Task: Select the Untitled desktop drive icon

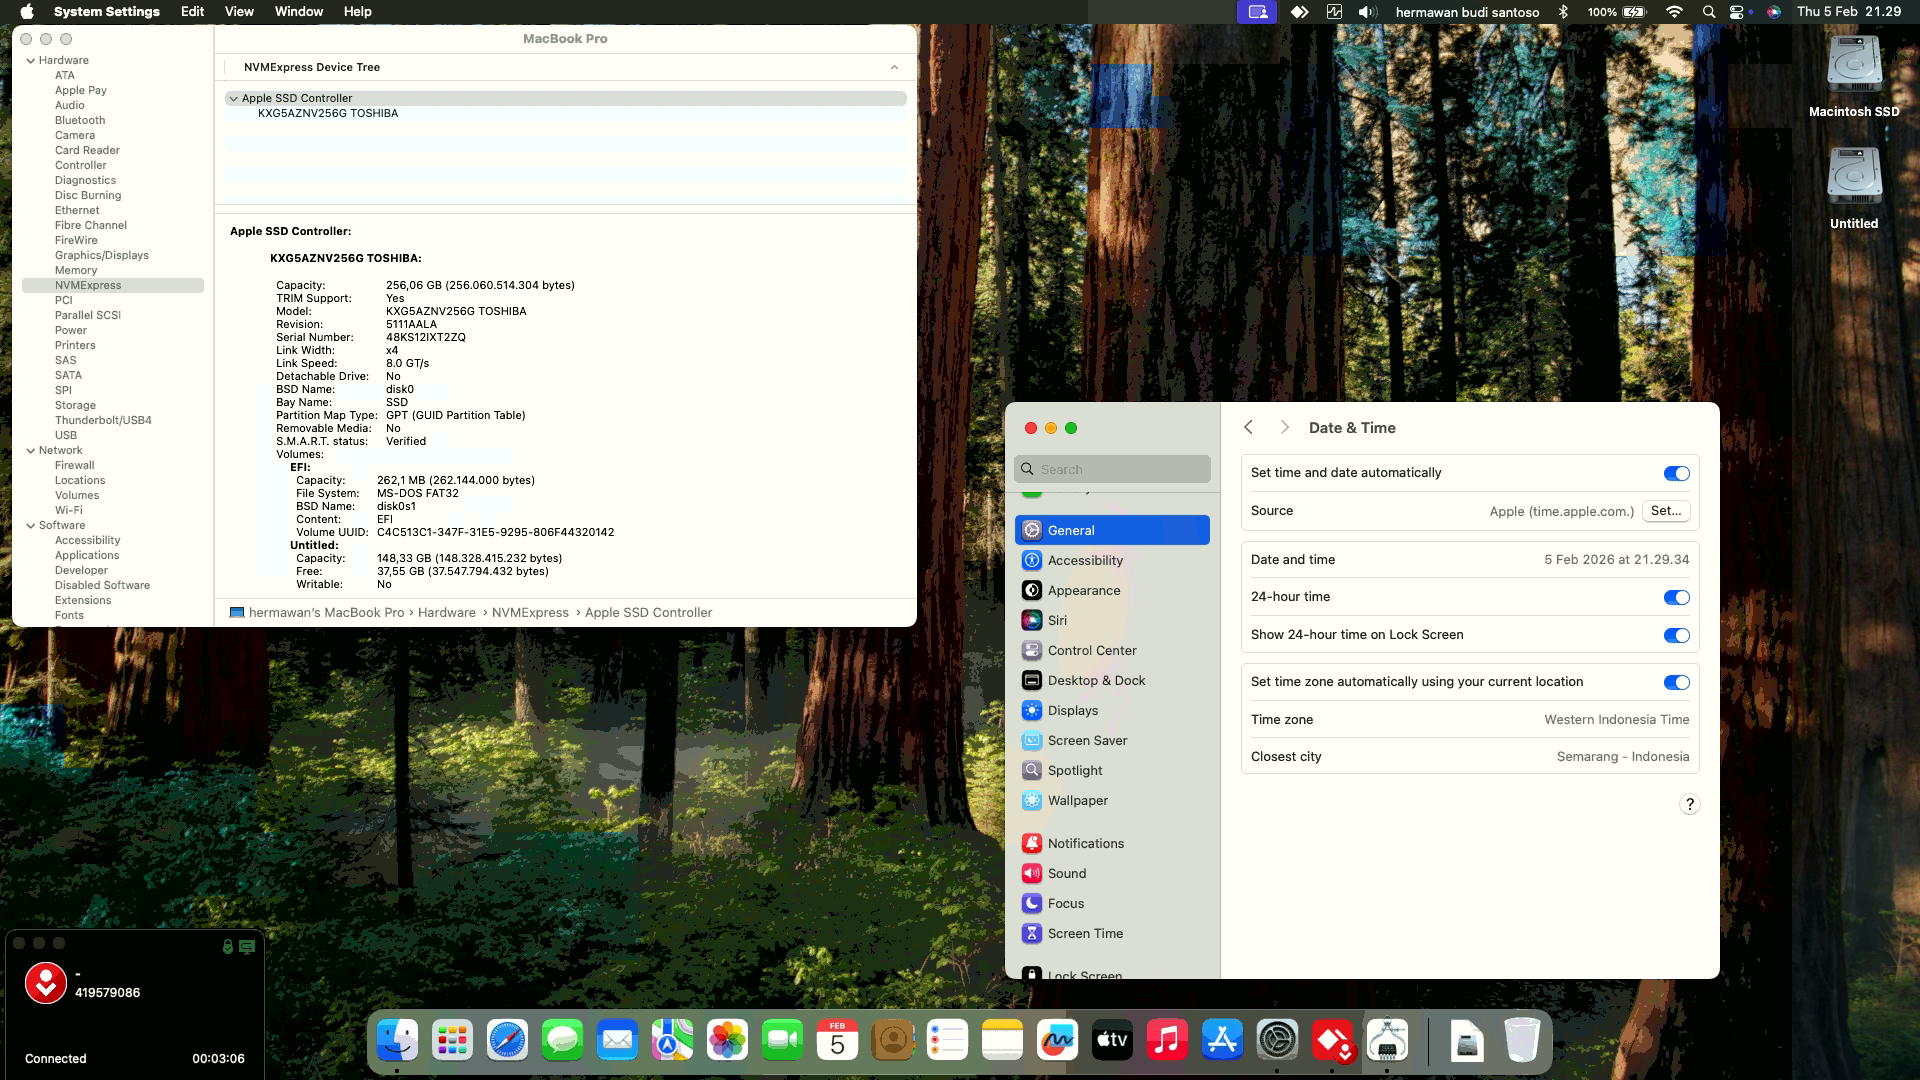Action: (x=1854, y=188)
